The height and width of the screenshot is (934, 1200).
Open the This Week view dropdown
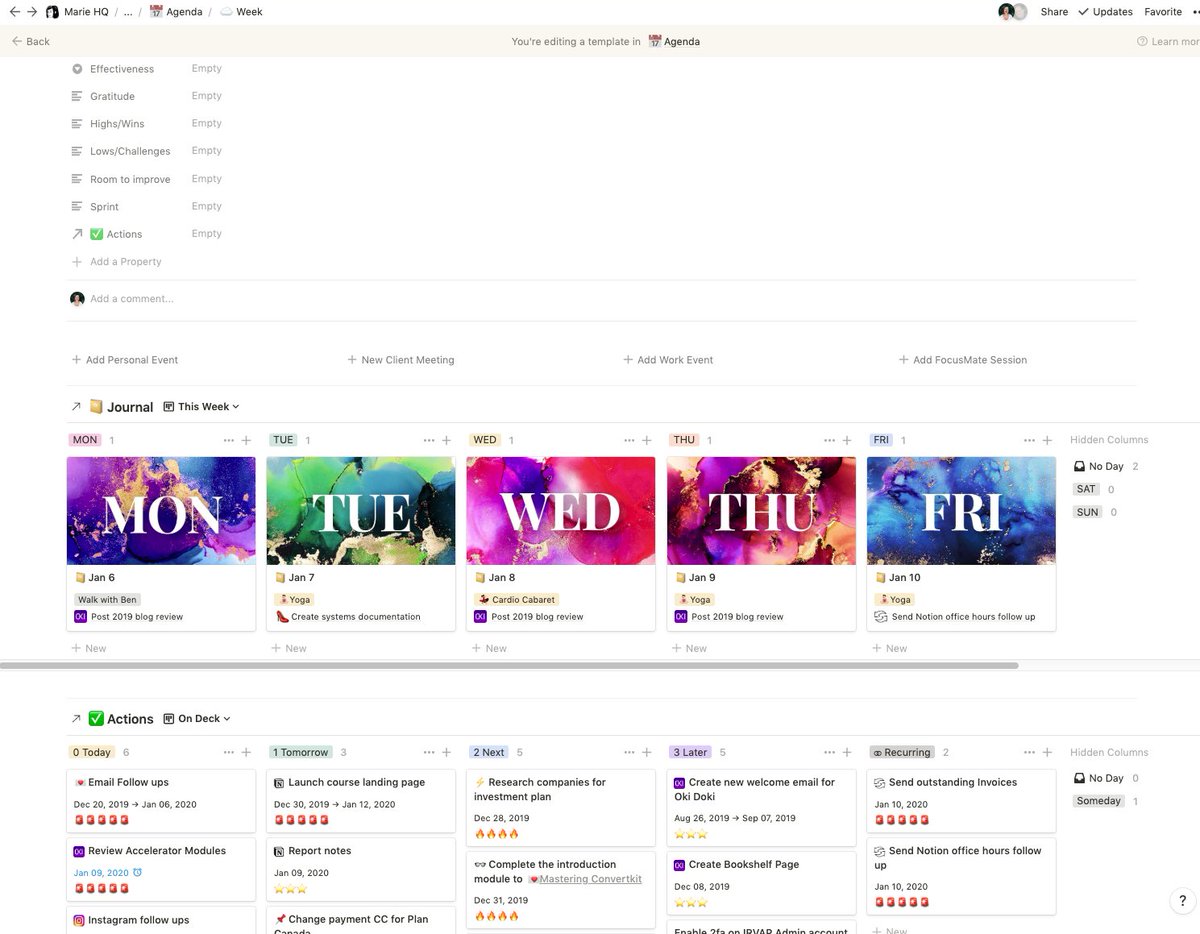tap(202, 407)
